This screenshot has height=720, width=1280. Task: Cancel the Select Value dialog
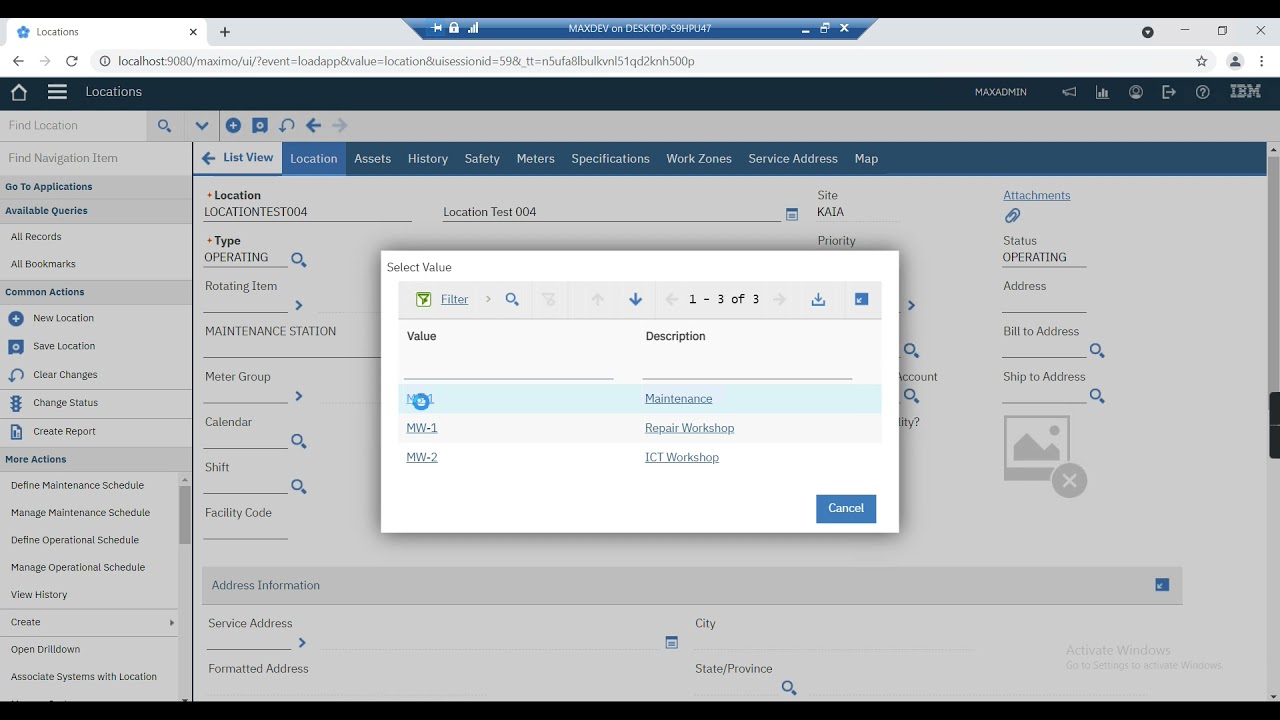point(846,508)
